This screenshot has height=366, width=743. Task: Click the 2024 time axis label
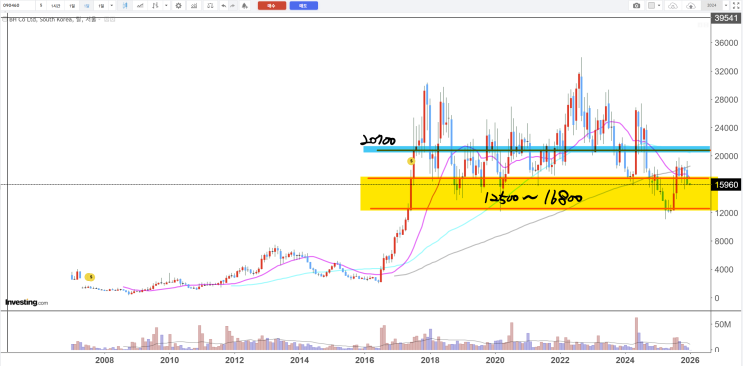point(625,359)
